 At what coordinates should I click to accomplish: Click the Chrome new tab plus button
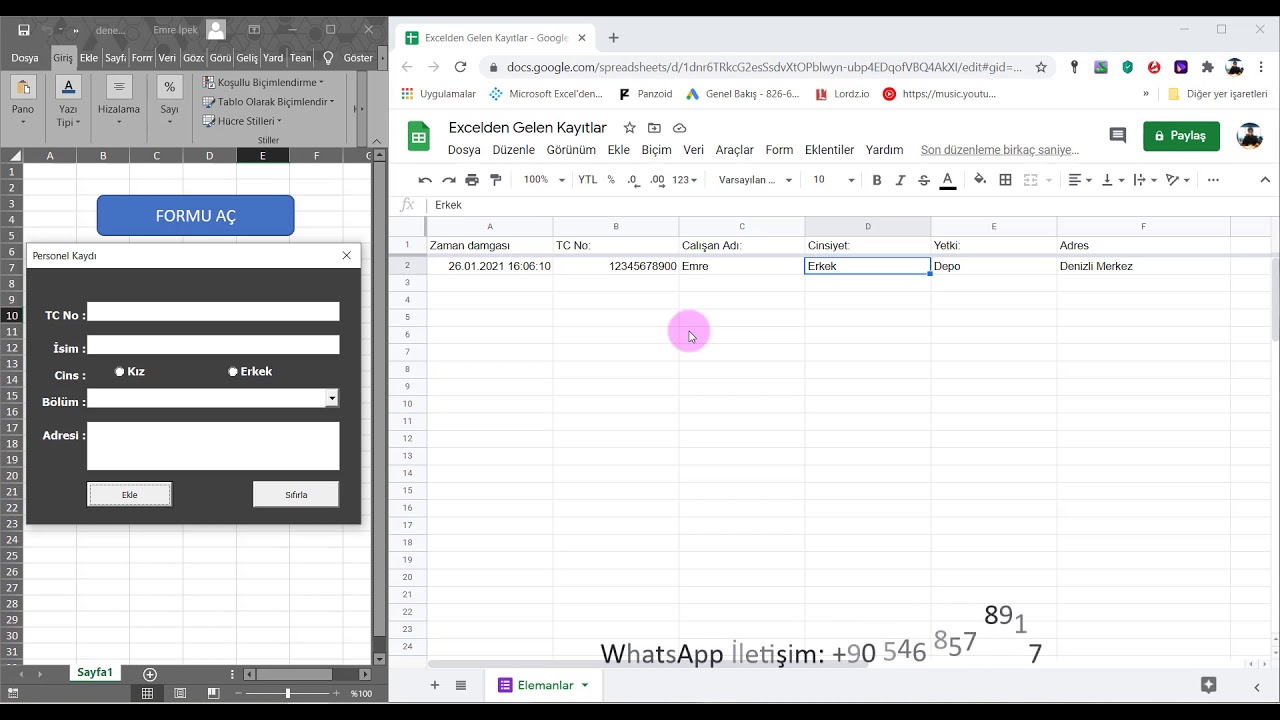[614, 38]
